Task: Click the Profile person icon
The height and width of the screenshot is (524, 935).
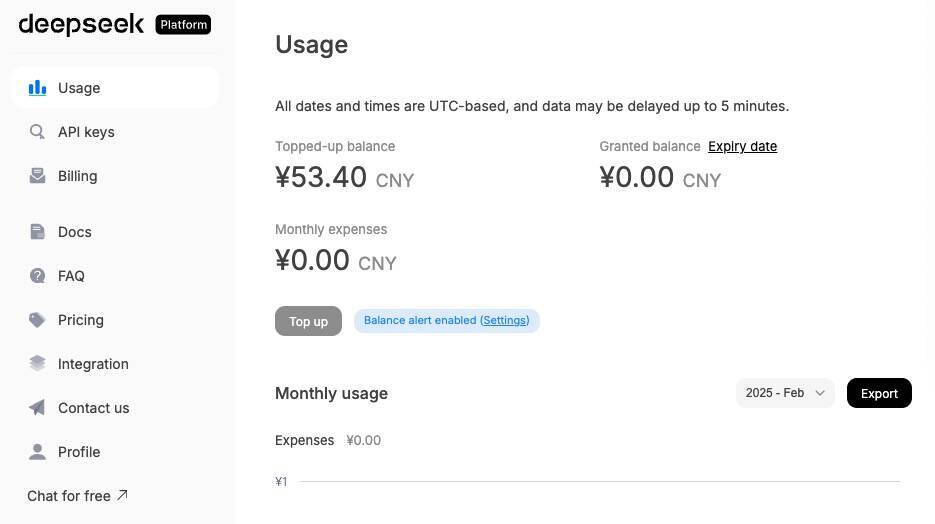Action: pos(38,452)
